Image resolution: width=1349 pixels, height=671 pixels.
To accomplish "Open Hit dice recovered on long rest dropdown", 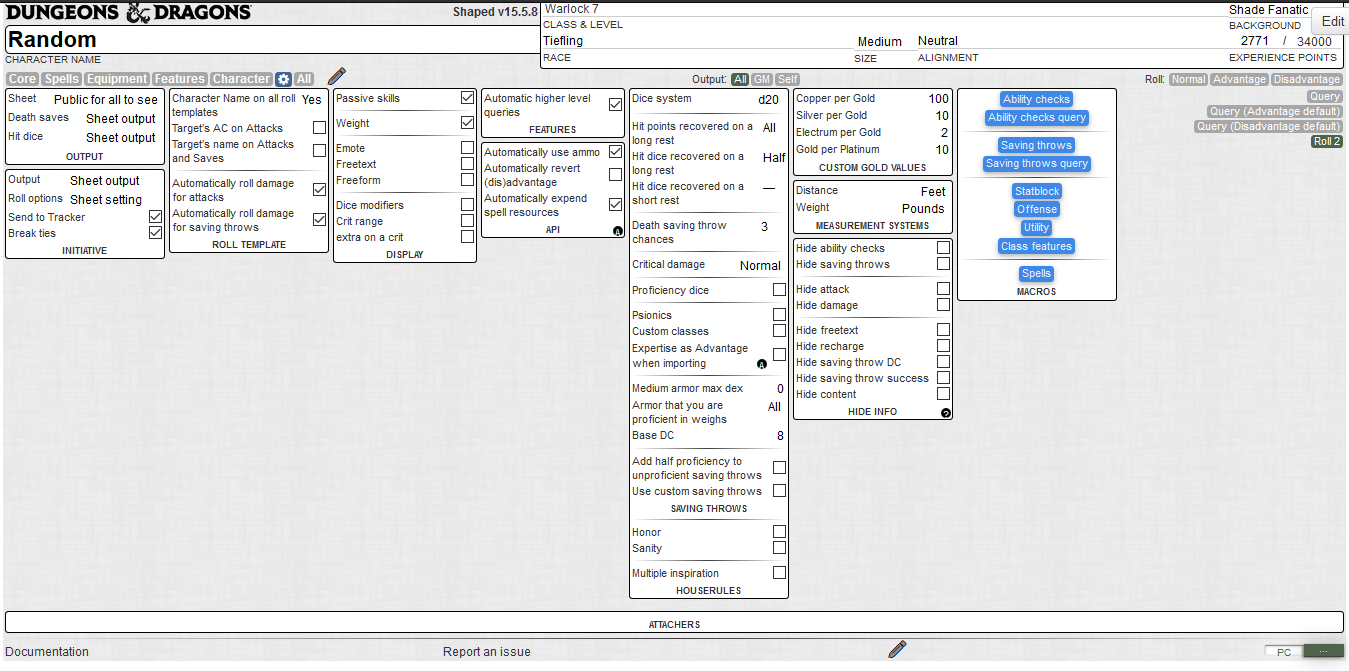I will pos(774,158).
